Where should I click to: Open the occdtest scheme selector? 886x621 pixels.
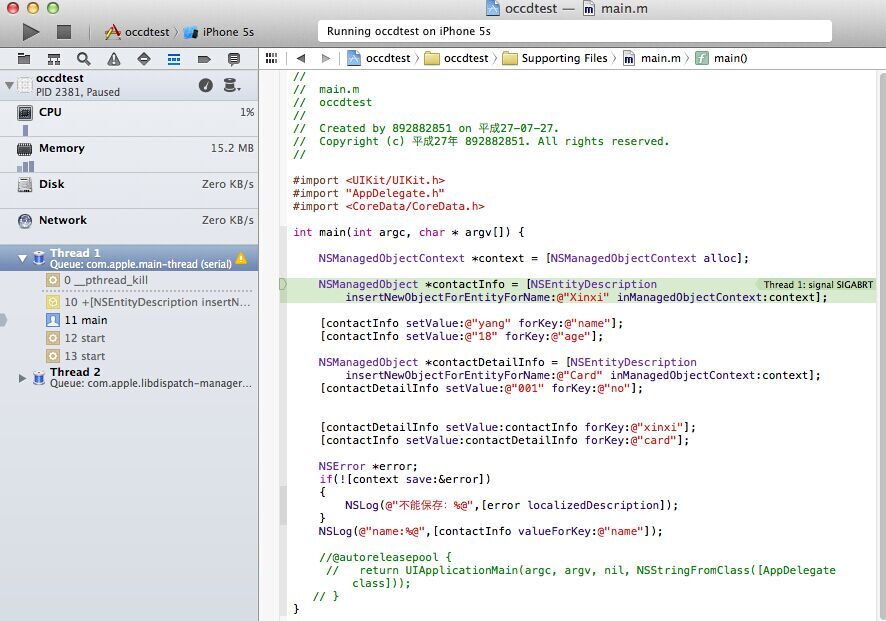137,32
